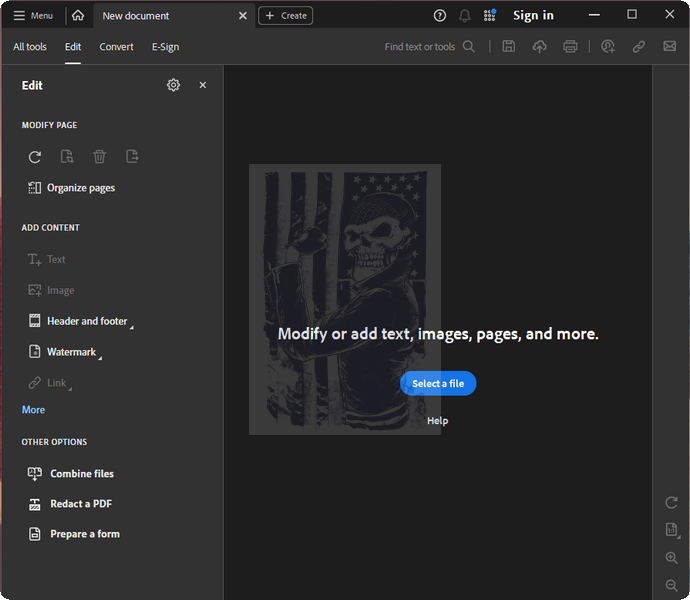Screen dimensions: 690x600
Task: Click the upload to cloud icon
Action: click(540, 46)
